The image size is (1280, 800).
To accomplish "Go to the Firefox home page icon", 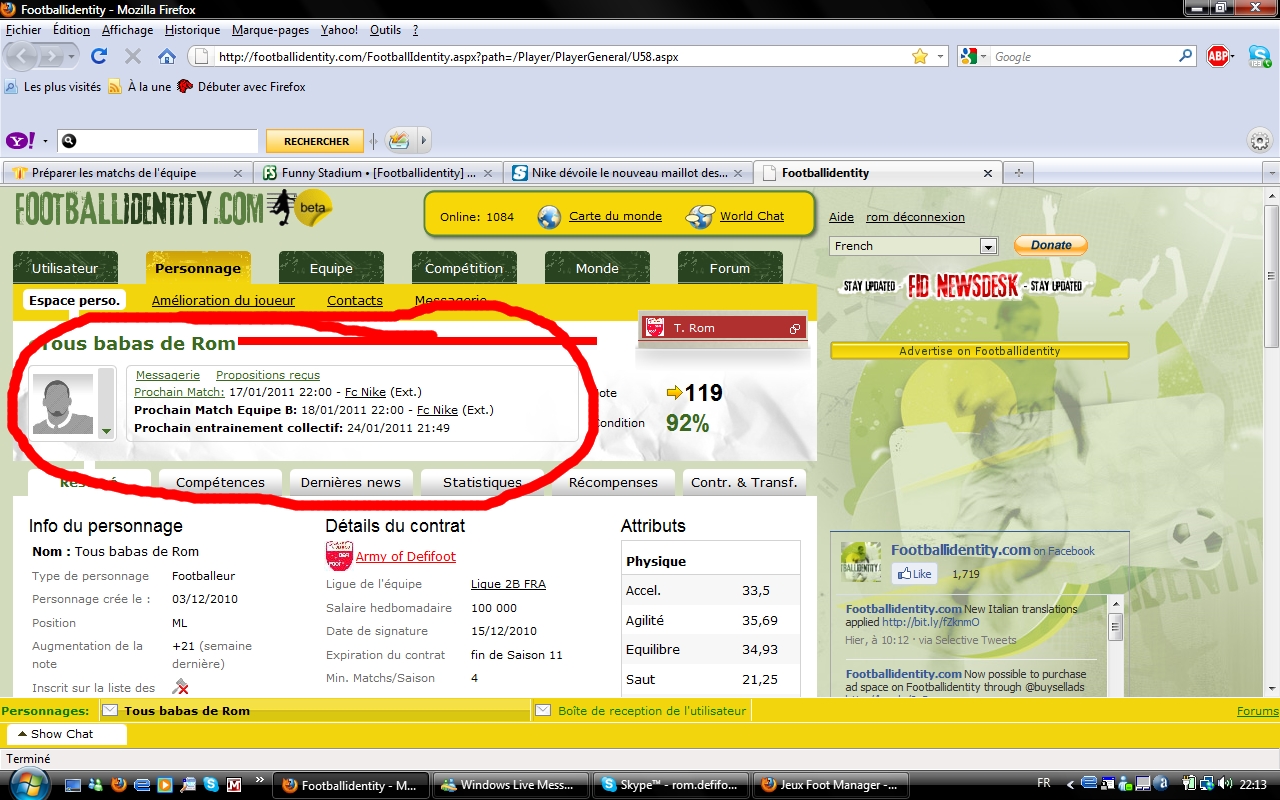I will [x=167, y=56].
